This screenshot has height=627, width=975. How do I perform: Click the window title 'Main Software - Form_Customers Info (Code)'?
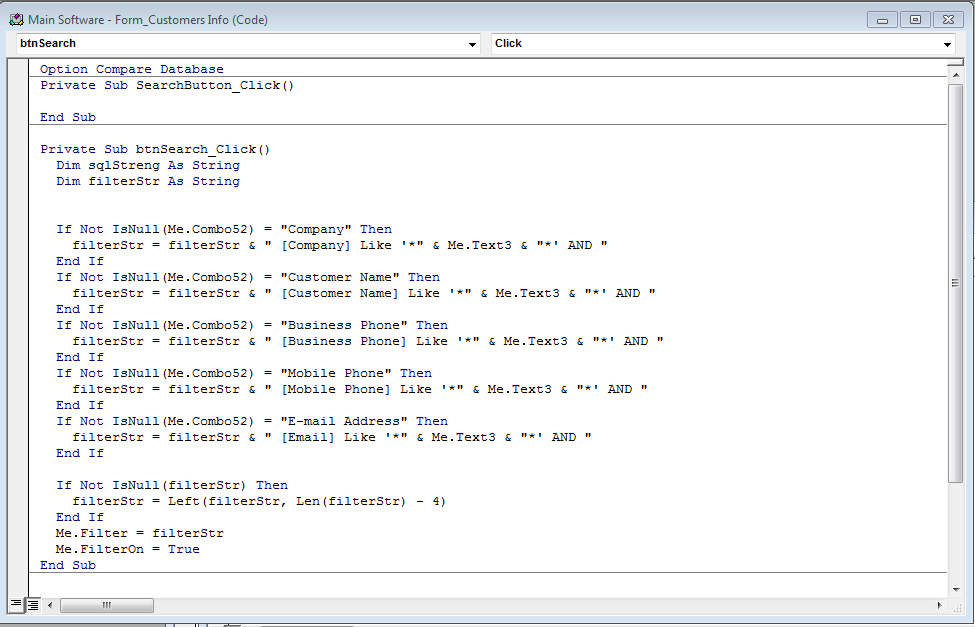[148, 20]
